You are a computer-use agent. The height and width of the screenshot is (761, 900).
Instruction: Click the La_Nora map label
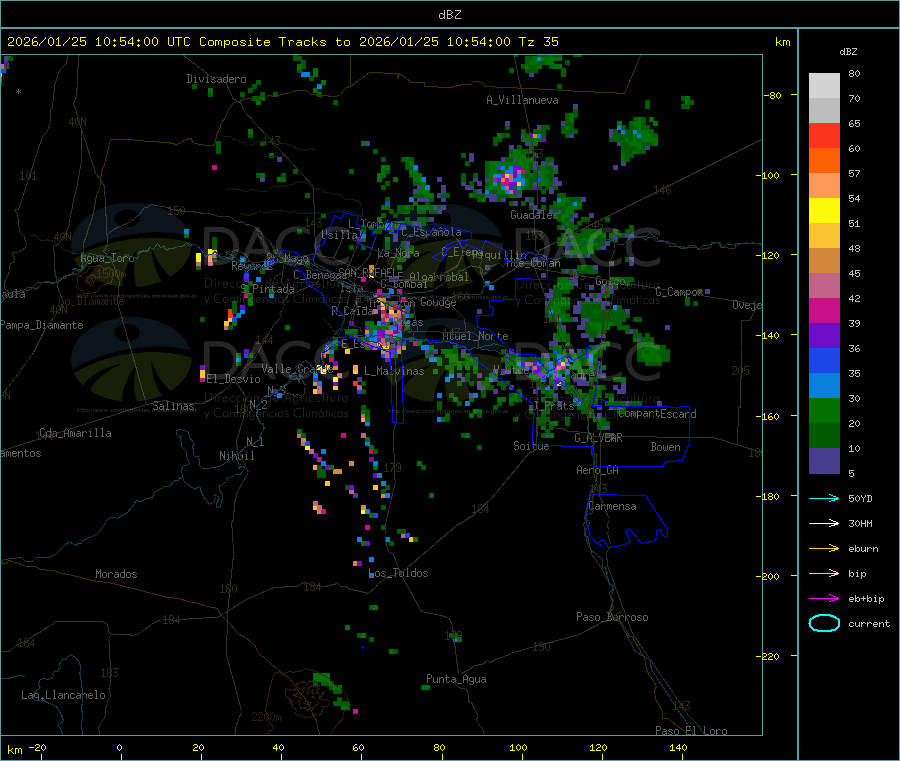(398, 253)
